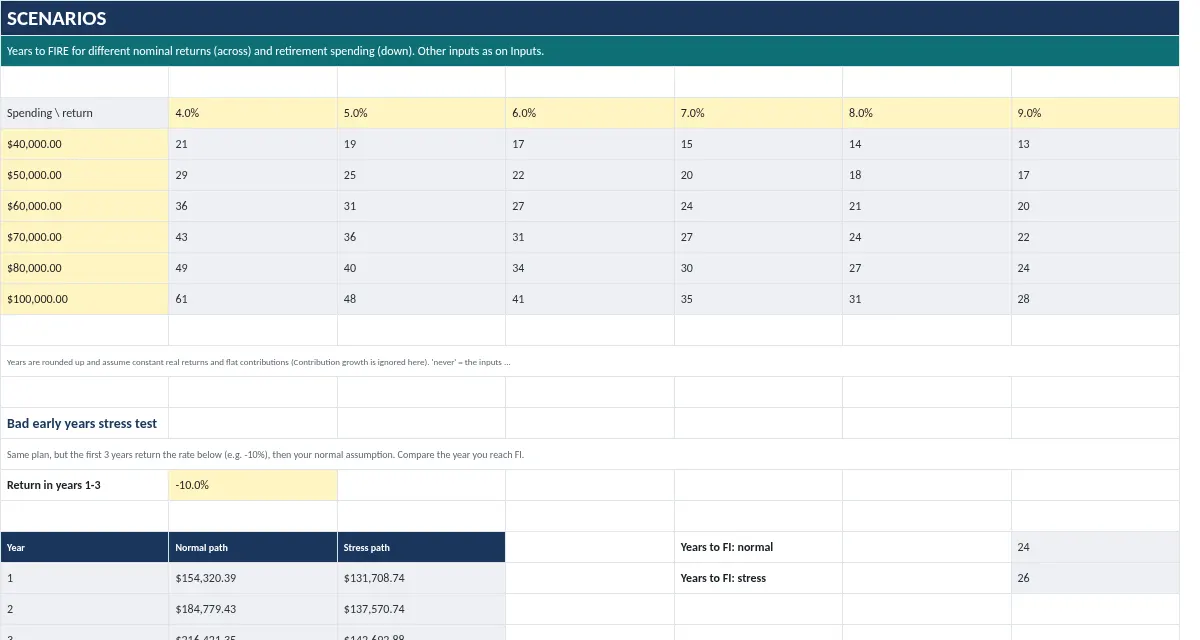This screenshot has height=640, width=1200.
Task: Select the $137,570.74 stress path cell
Action: coord(422,609)
